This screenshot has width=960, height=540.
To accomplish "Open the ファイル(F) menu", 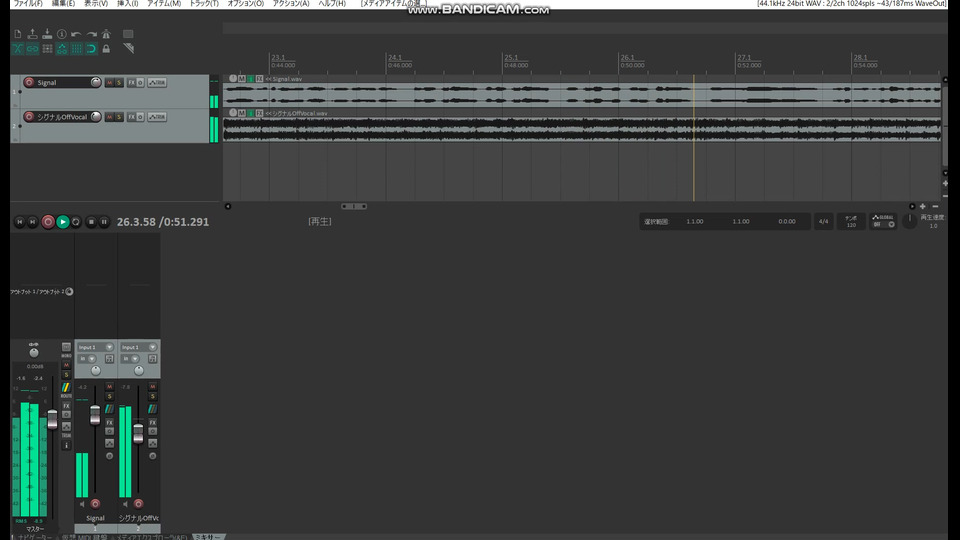I will tap(28, 4).
